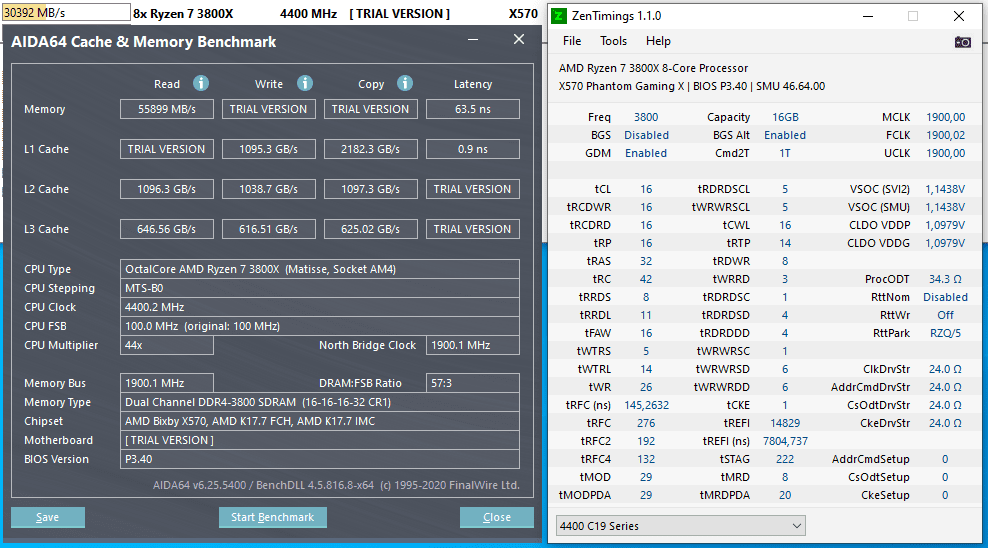The height and width of the screenshot is (548, 988).
Task: Click Memory Read value 55899 MB/s
Action: pyautogui.click(x=167, y=109)
